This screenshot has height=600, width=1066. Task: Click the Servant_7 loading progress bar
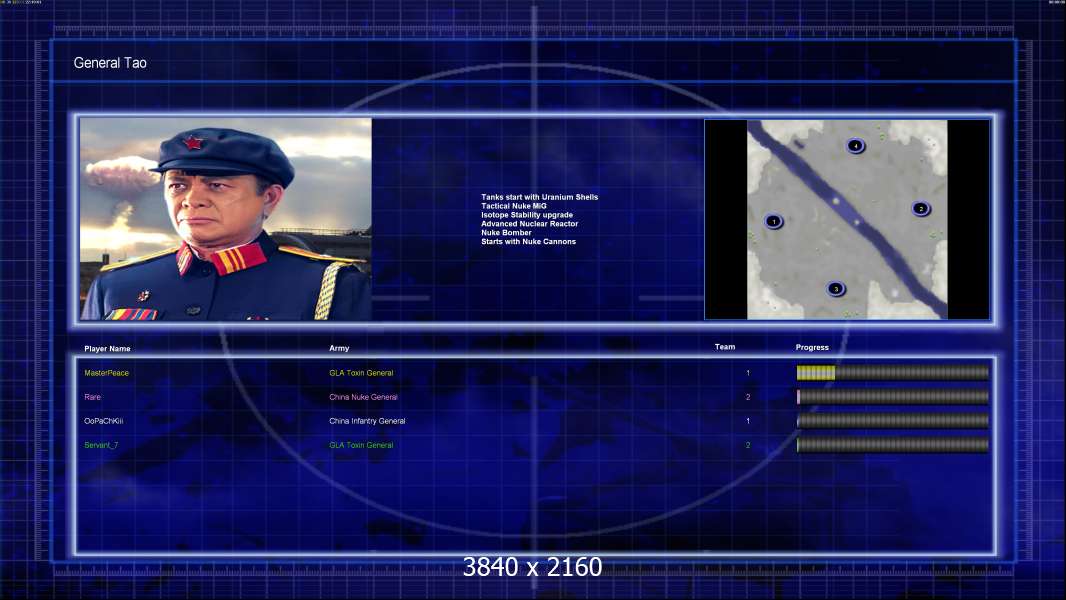coord(893,445)
